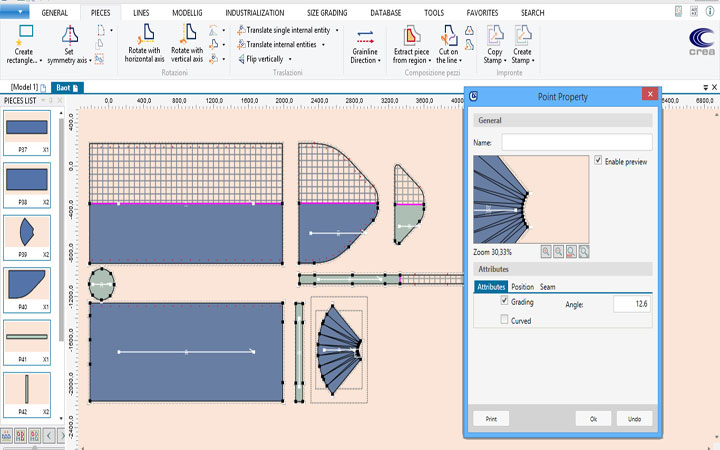Click the Cut on the line icon
The width and height of the screenshot is (720, 450).
coord(447,35)
